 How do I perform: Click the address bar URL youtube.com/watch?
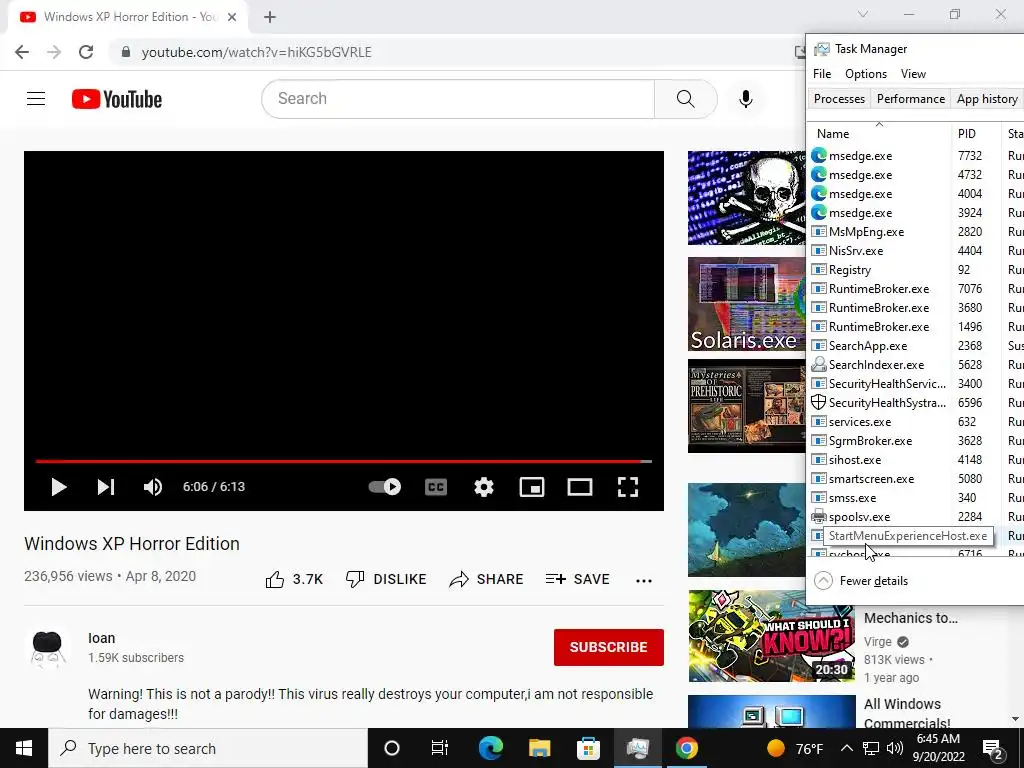pos(257,52)
